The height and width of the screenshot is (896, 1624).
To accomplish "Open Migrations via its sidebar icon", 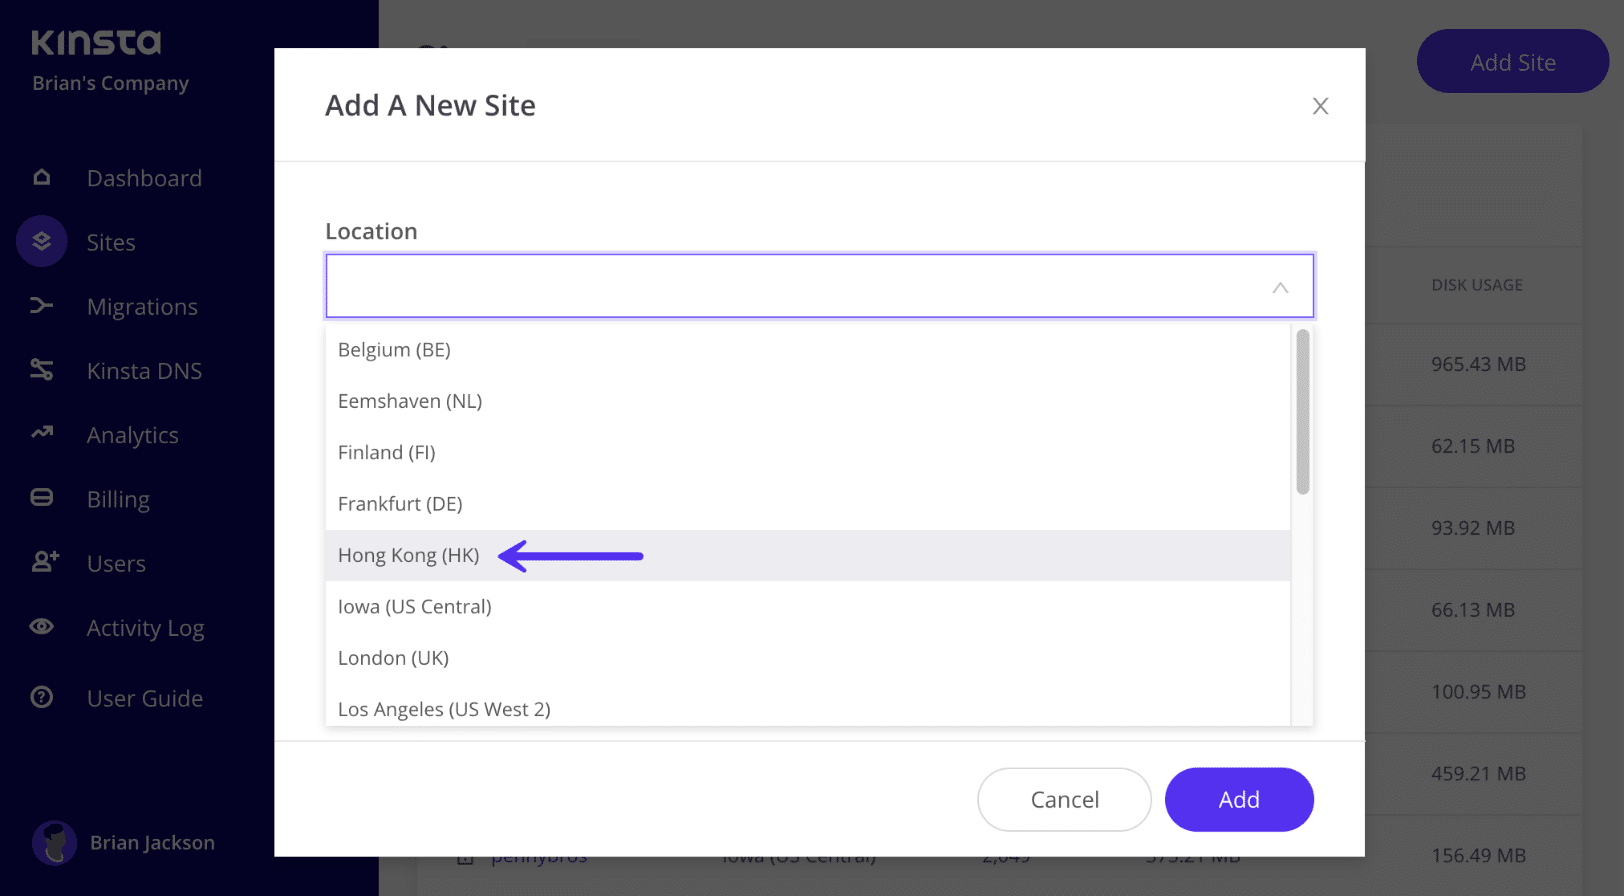I will [x=41, y=305].
